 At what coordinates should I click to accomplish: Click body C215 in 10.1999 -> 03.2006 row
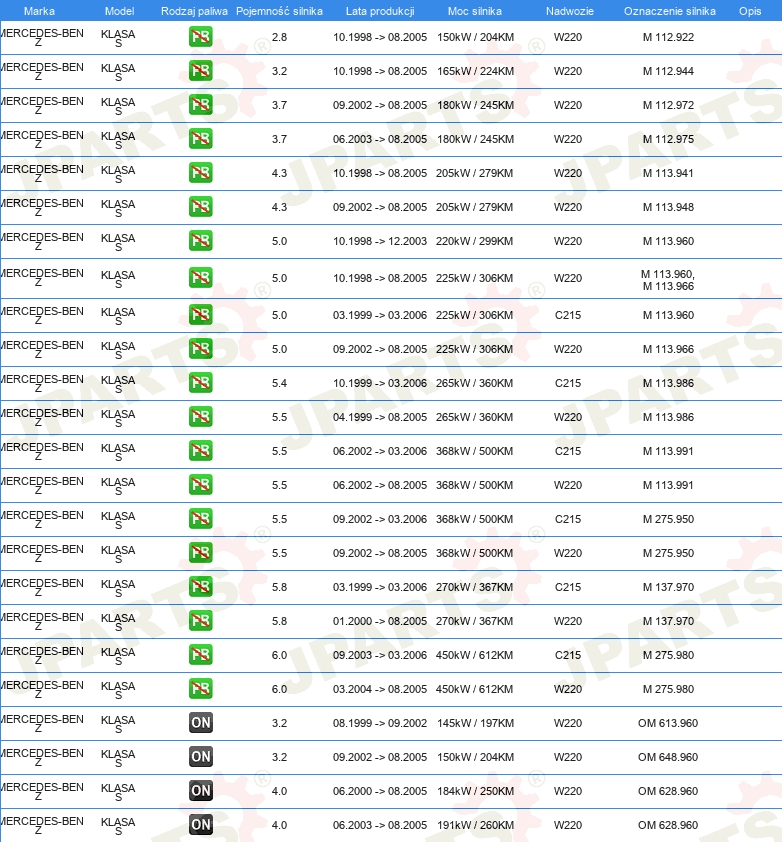pyautogui.click(x=568, y=383)
